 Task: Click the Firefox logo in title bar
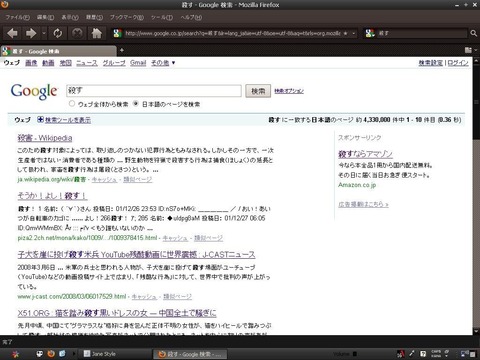[x=5, y=4]
